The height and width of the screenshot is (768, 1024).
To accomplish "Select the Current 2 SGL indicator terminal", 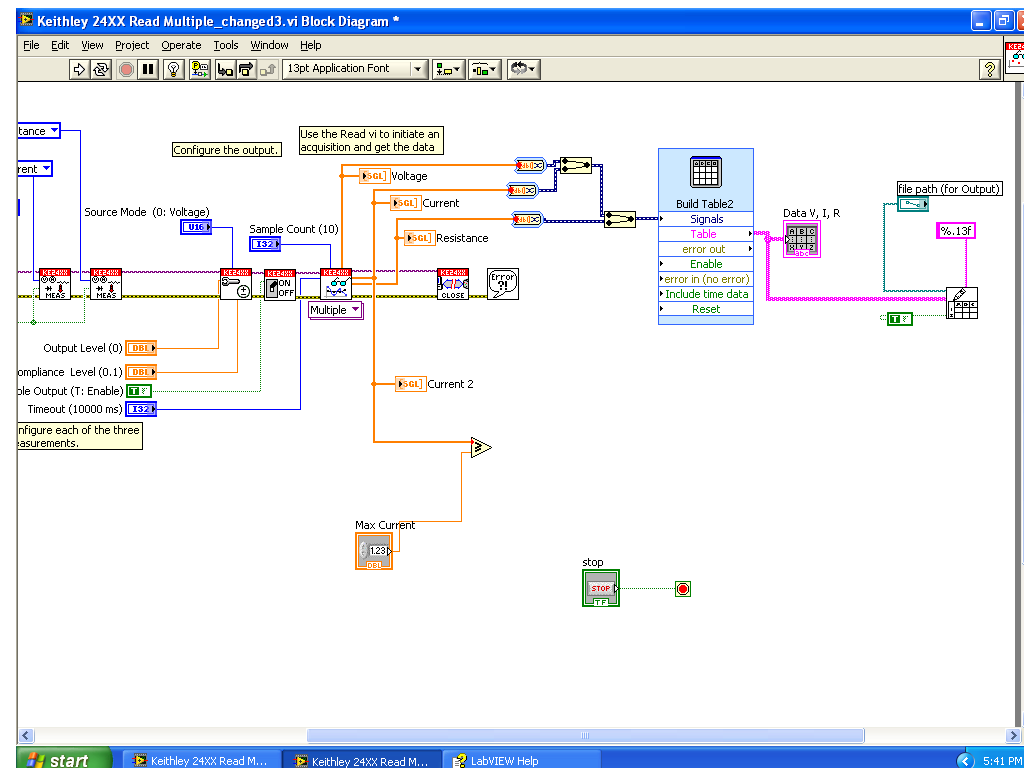I will coord(410,384).
